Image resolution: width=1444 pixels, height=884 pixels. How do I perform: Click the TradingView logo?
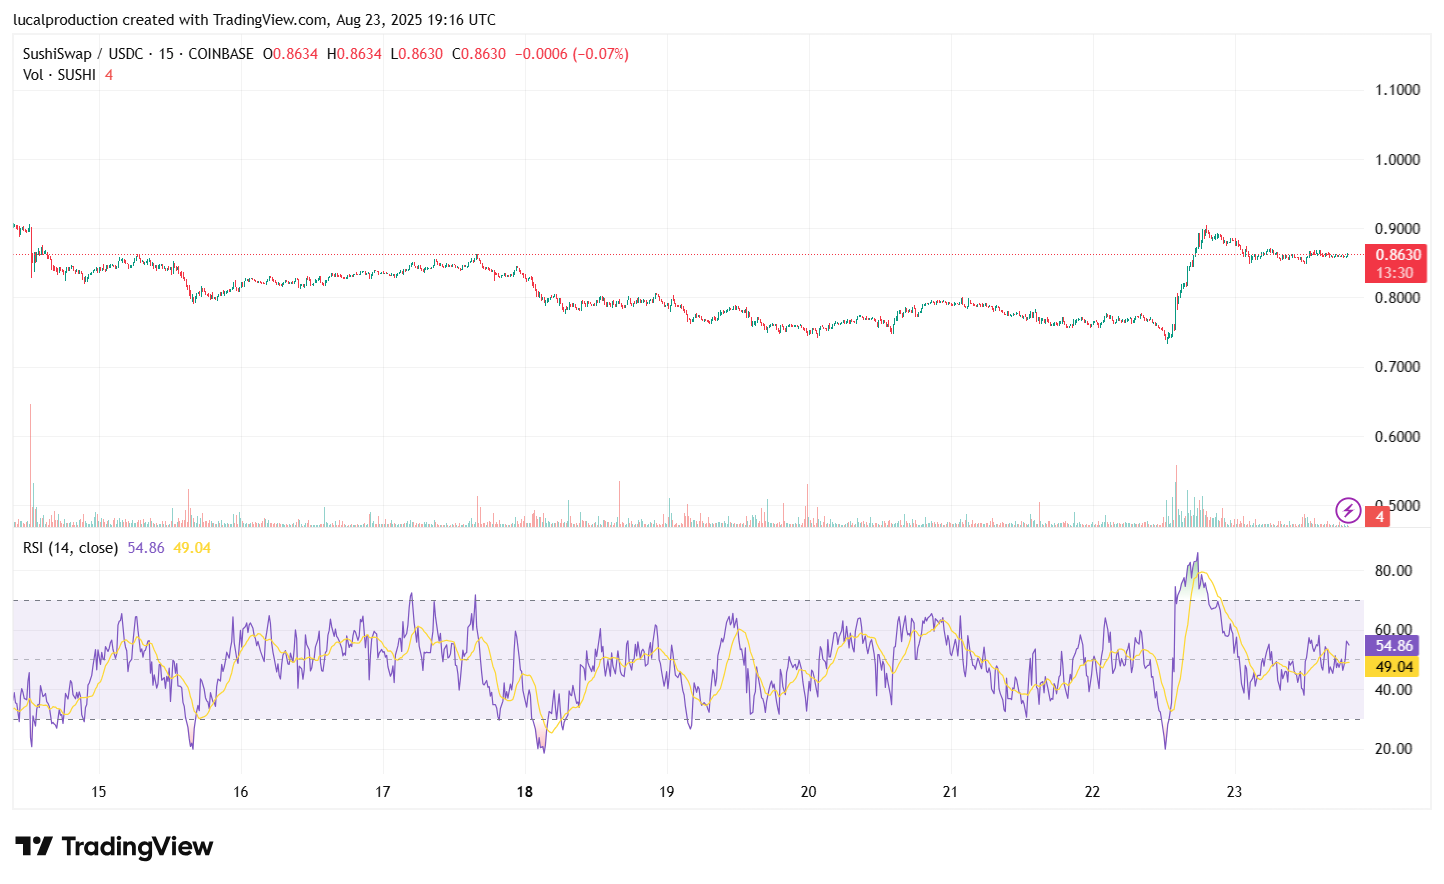[114, 847]
